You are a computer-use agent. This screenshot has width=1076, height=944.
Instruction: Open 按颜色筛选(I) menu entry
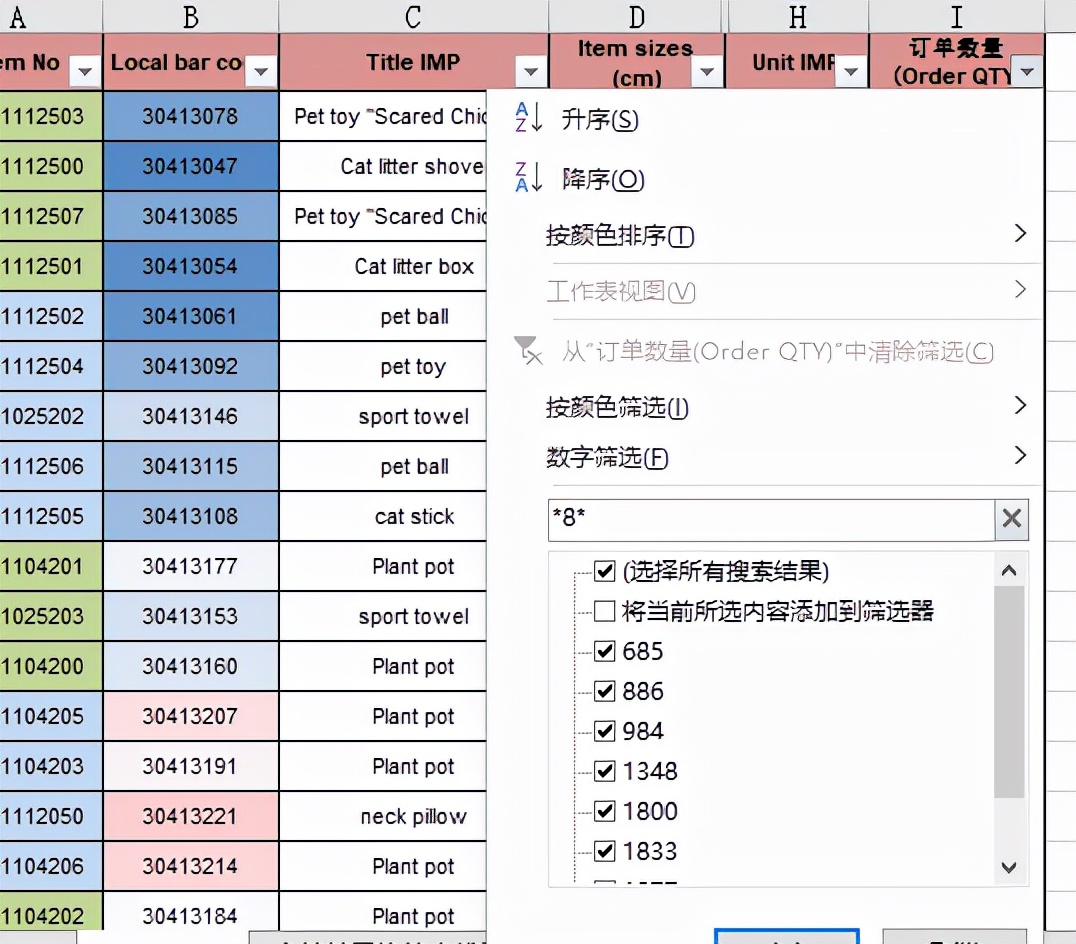point(617,408)
